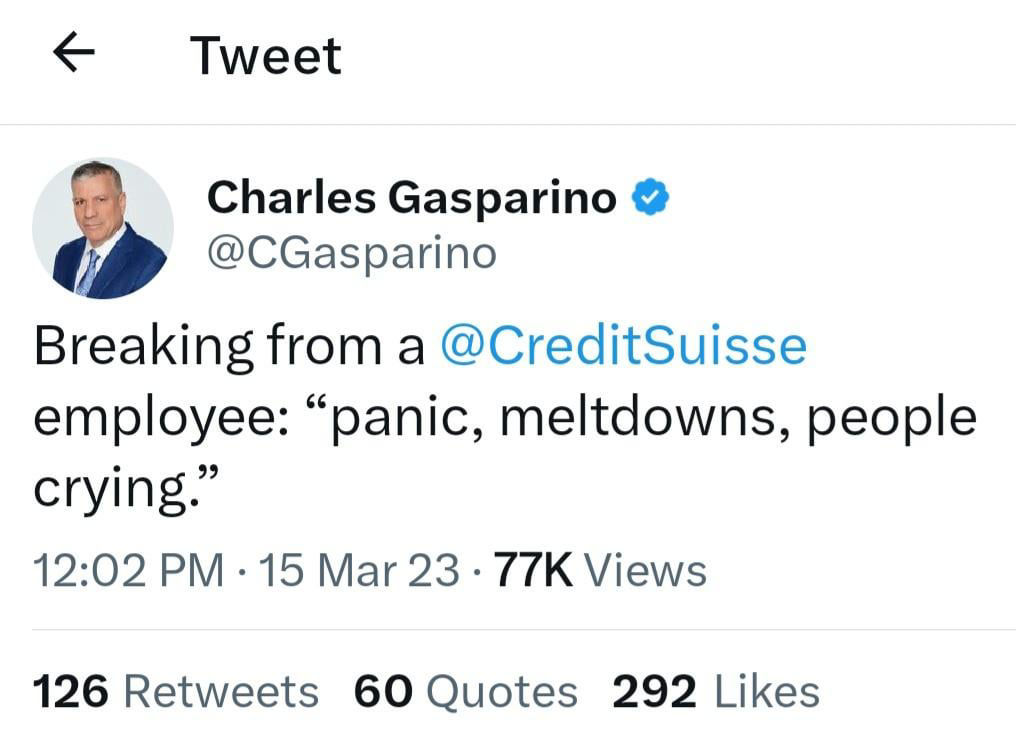Click the number 60 in quotes count
This screenshot has width=1016, height=738.
383,691
